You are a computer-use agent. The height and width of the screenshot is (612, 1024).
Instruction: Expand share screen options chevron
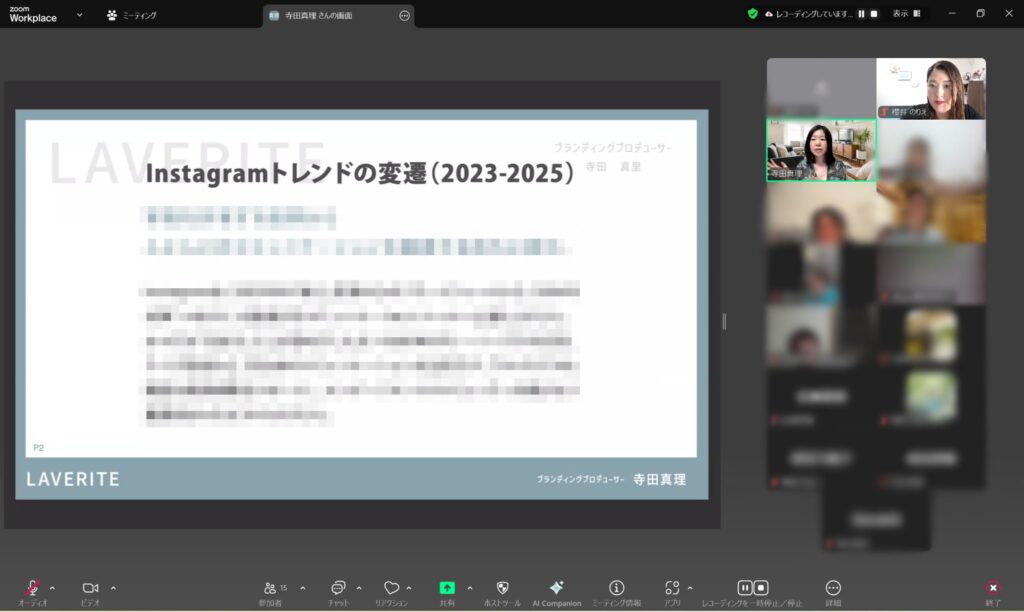(x=470, y=588)
